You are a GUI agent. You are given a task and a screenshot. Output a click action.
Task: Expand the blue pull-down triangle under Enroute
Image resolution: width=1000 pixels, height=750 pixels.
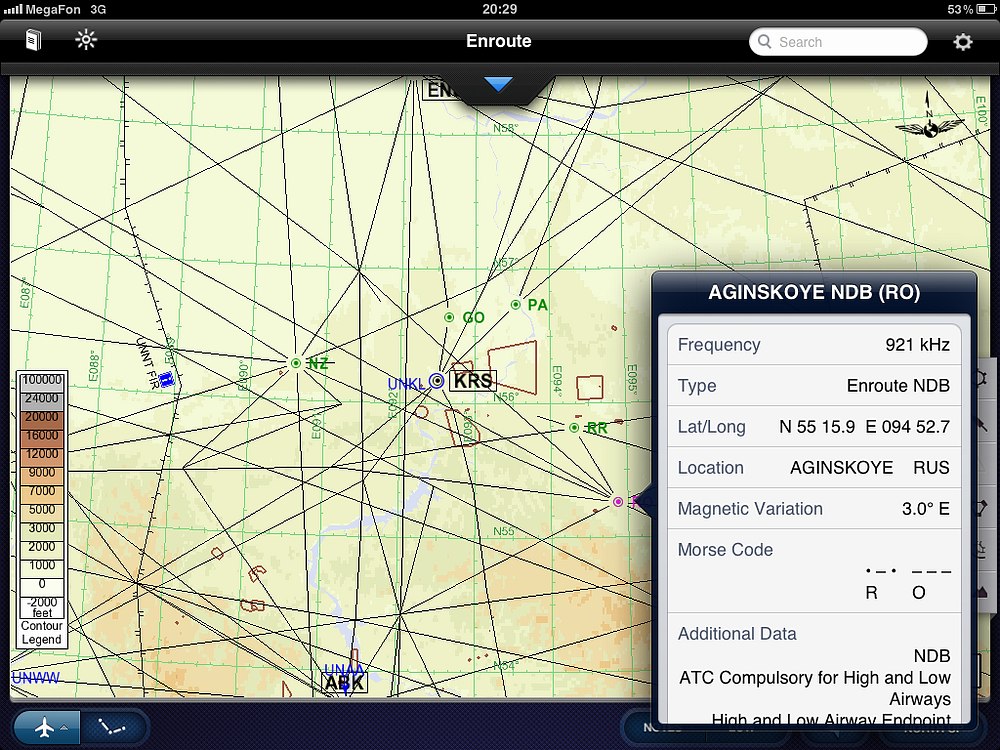[x=498, y=85]
